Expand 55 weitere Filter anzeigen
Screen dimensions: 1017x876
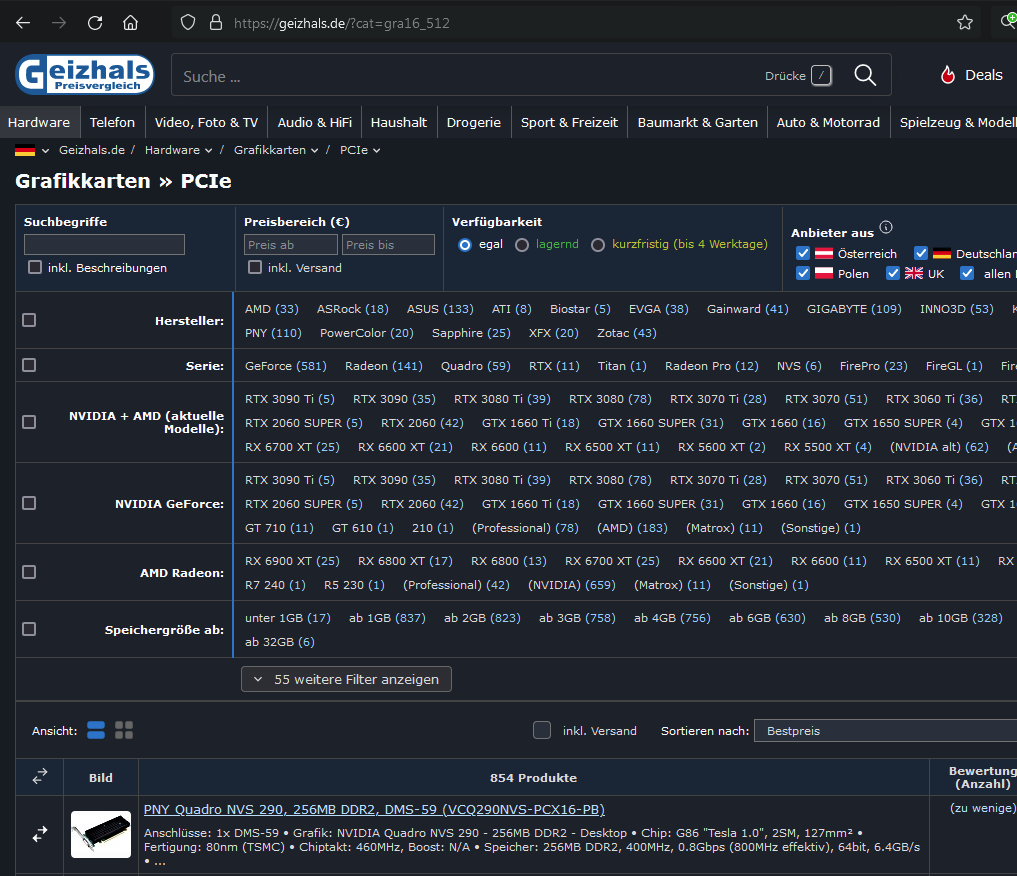pyautogui.click(x=346, y=679)
